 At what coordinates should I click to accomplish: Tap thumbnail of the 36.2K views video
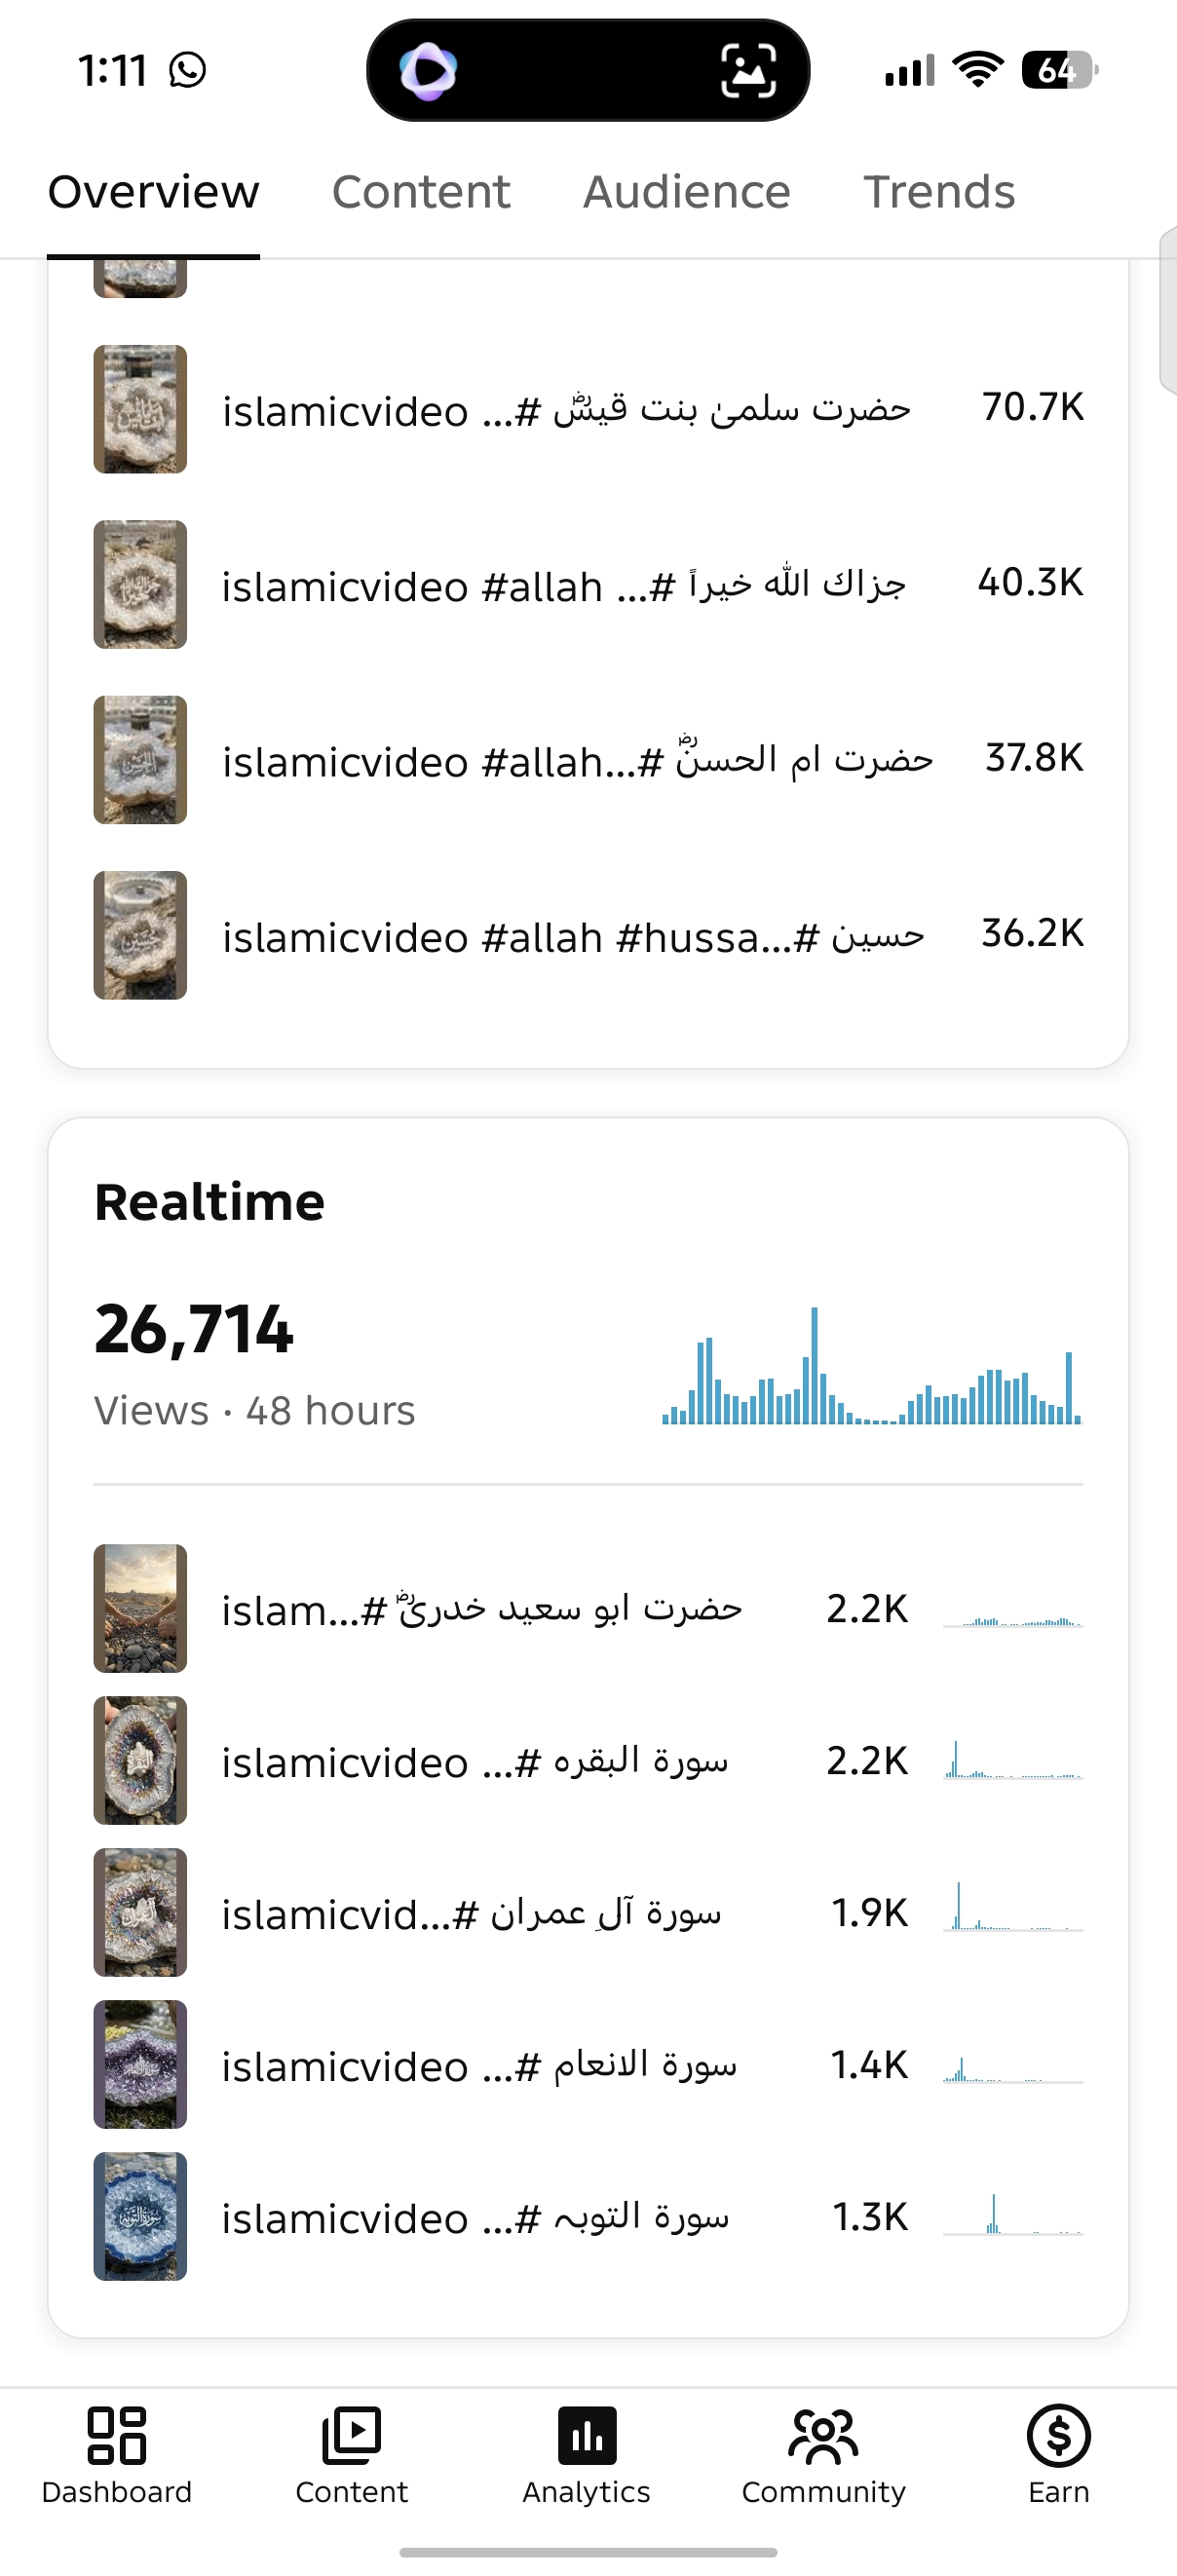(x=140, y=935)
